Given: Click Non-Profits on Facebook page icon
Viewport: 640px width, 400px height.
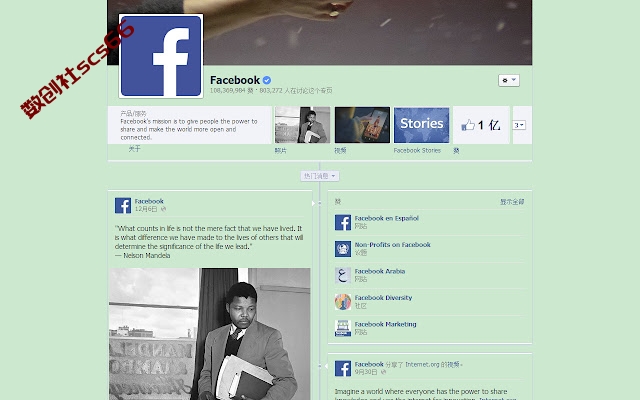Looking at the screenshot, I should [x=343, y=249].
